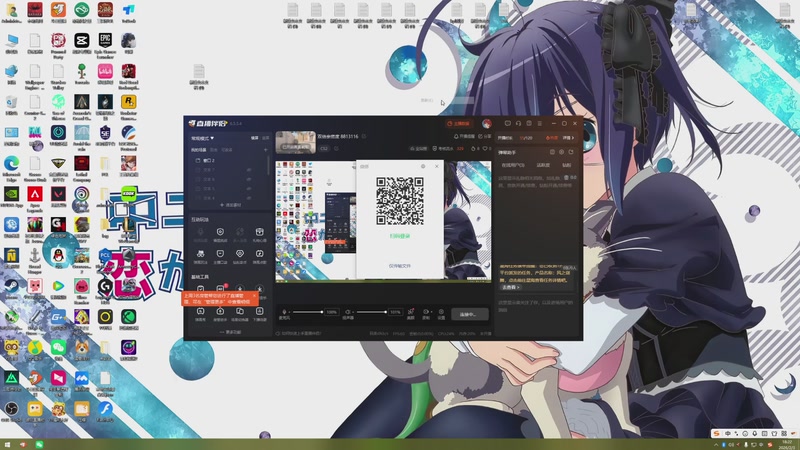The height and width of the screenshot is (450, 800).
Task: Switch to the 活跃度 tab
Action: point(543,165)
